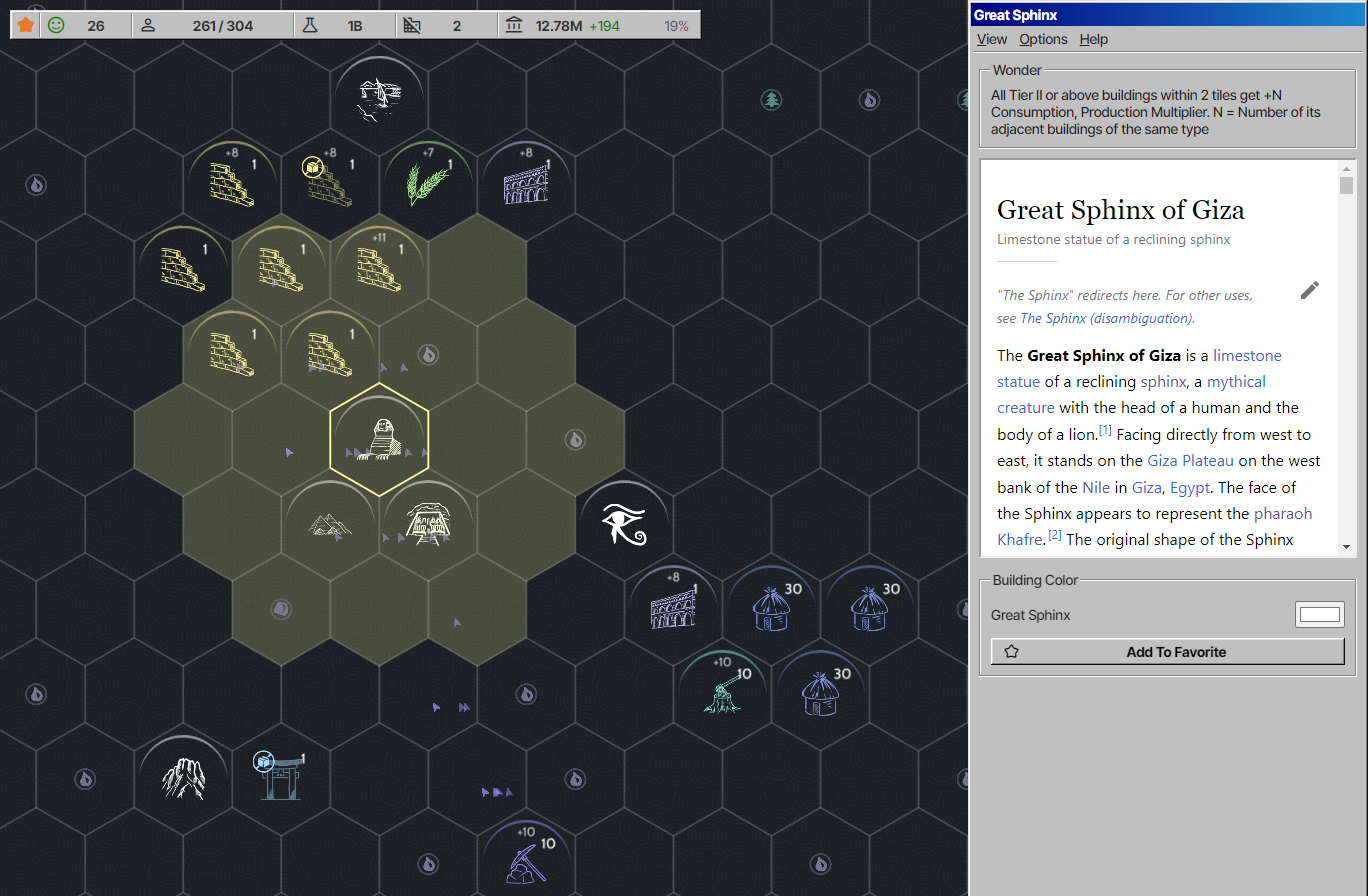Click the green tree resource deposit icon
The height and width of the screenshot is (896, 1368).
tap(771, 99)
